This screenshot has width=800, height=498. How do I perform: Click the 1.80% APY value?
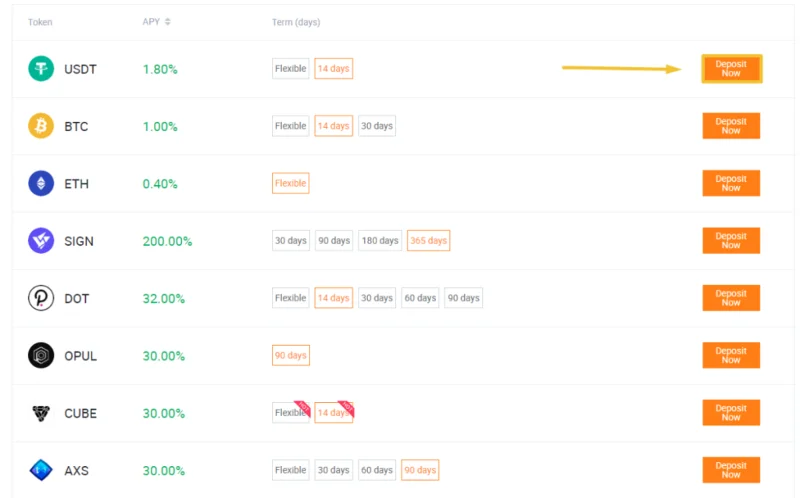(160, 69)
